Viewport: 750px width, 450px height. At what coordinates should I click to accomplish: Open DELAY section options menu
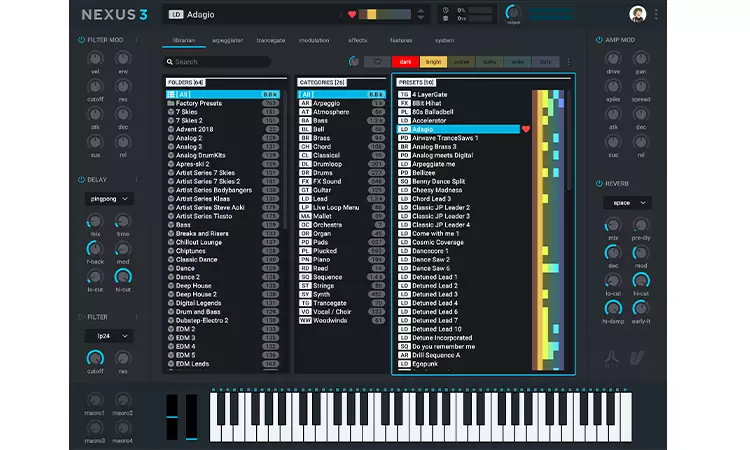[x=136, y=180]
